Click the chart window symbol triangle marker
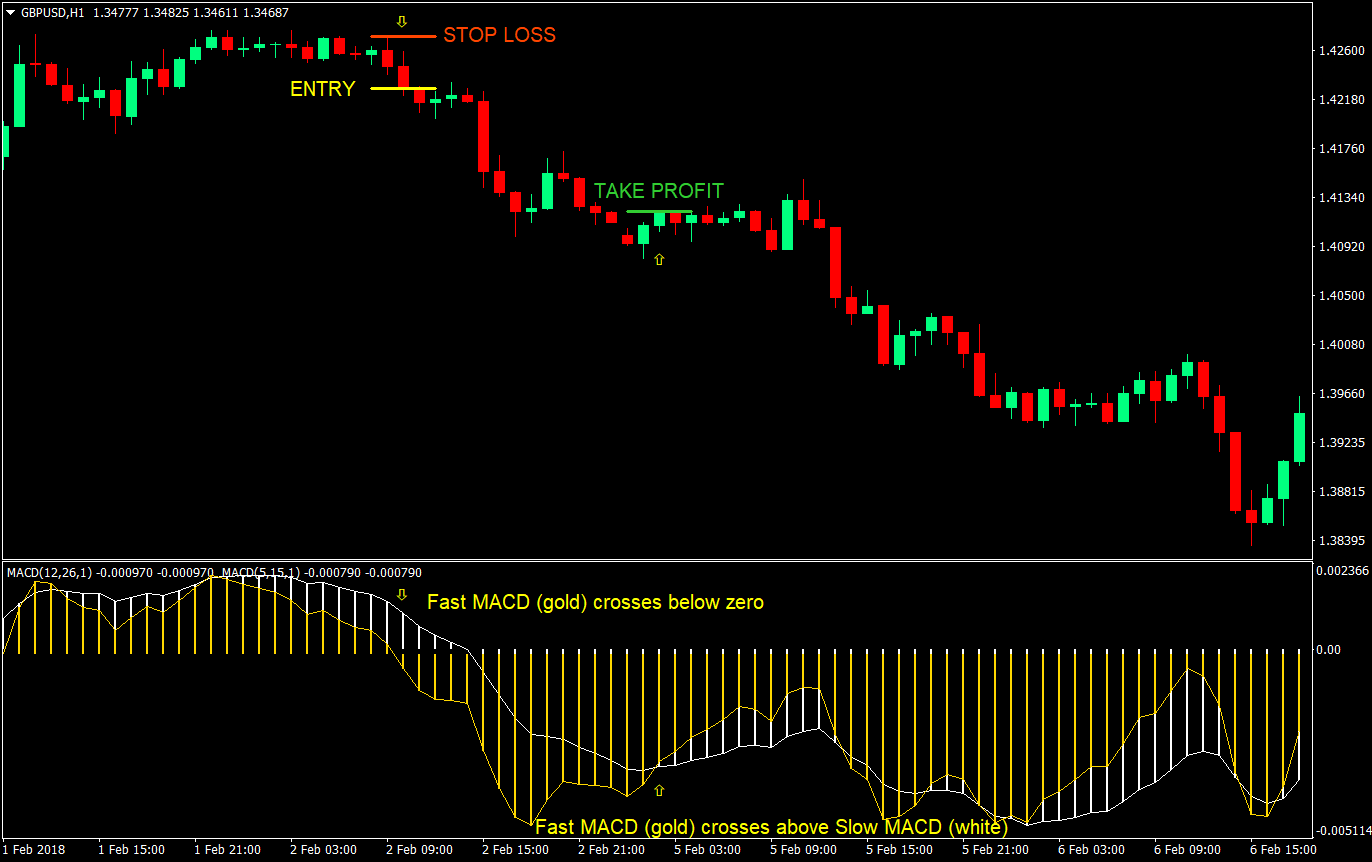 point(8,13)
